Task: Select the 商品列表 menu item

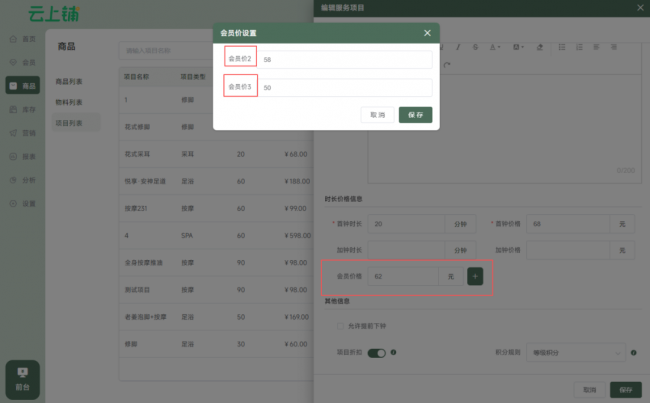Action: (x=69, y=81)
